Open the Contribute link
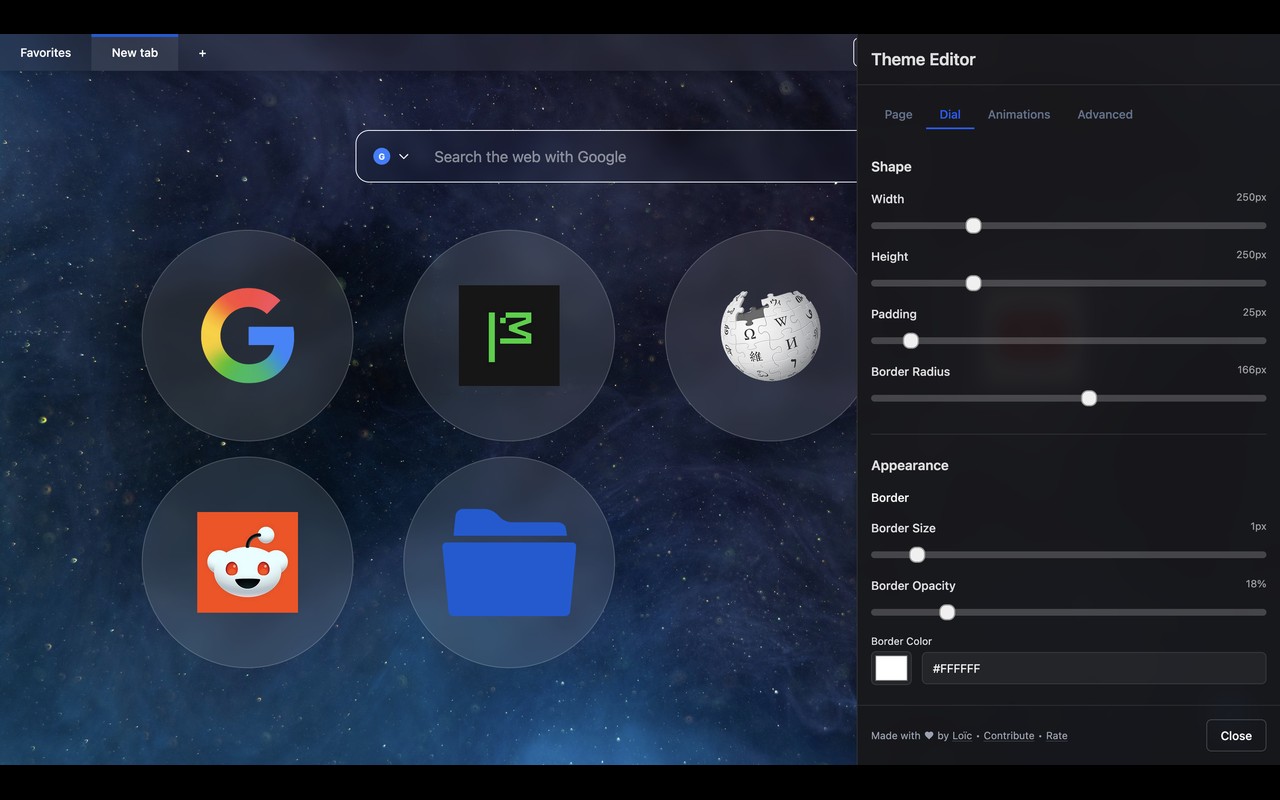Viewport: 1280px width, 800px height. (1009, 735)
